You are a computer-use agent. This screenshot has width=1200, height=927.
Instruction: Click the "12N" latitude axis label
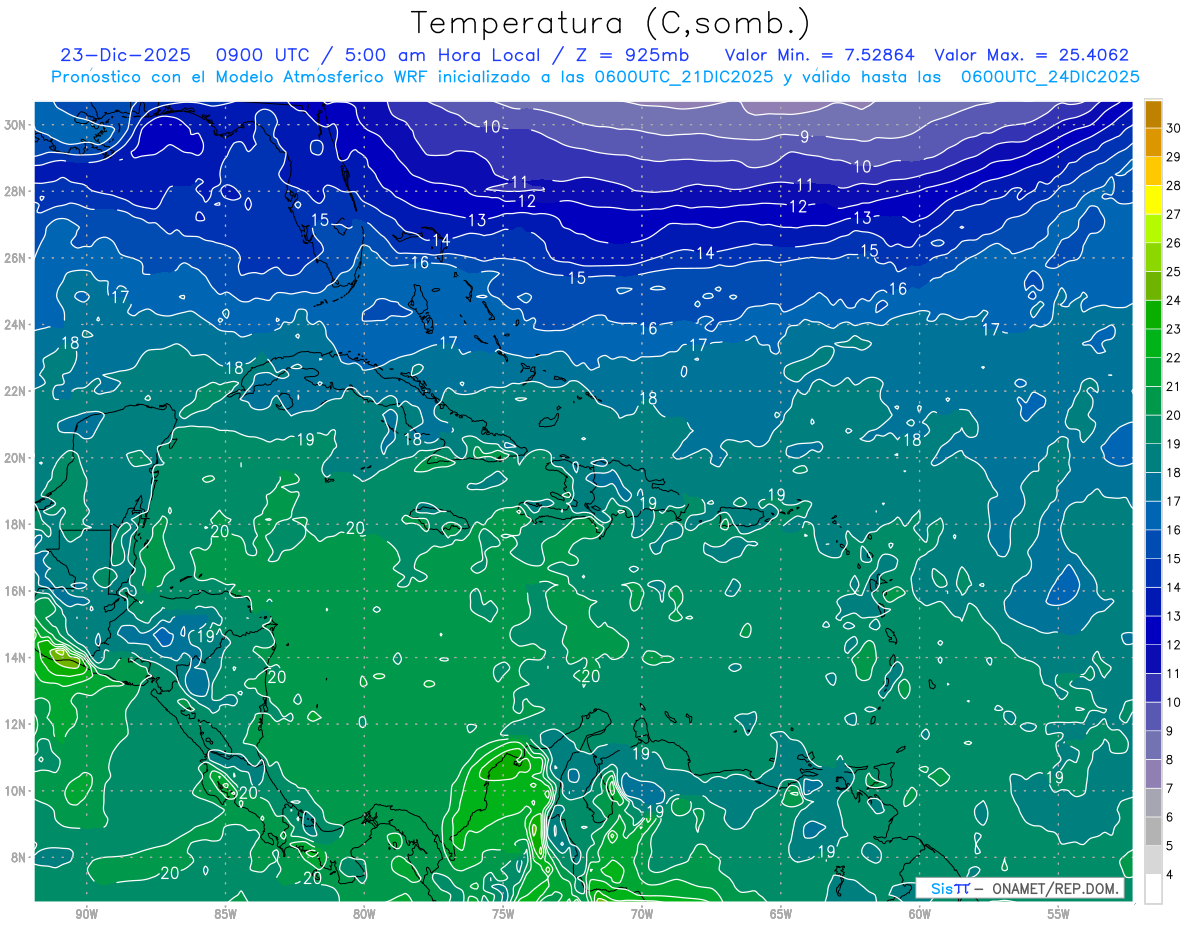pos(17,724)
